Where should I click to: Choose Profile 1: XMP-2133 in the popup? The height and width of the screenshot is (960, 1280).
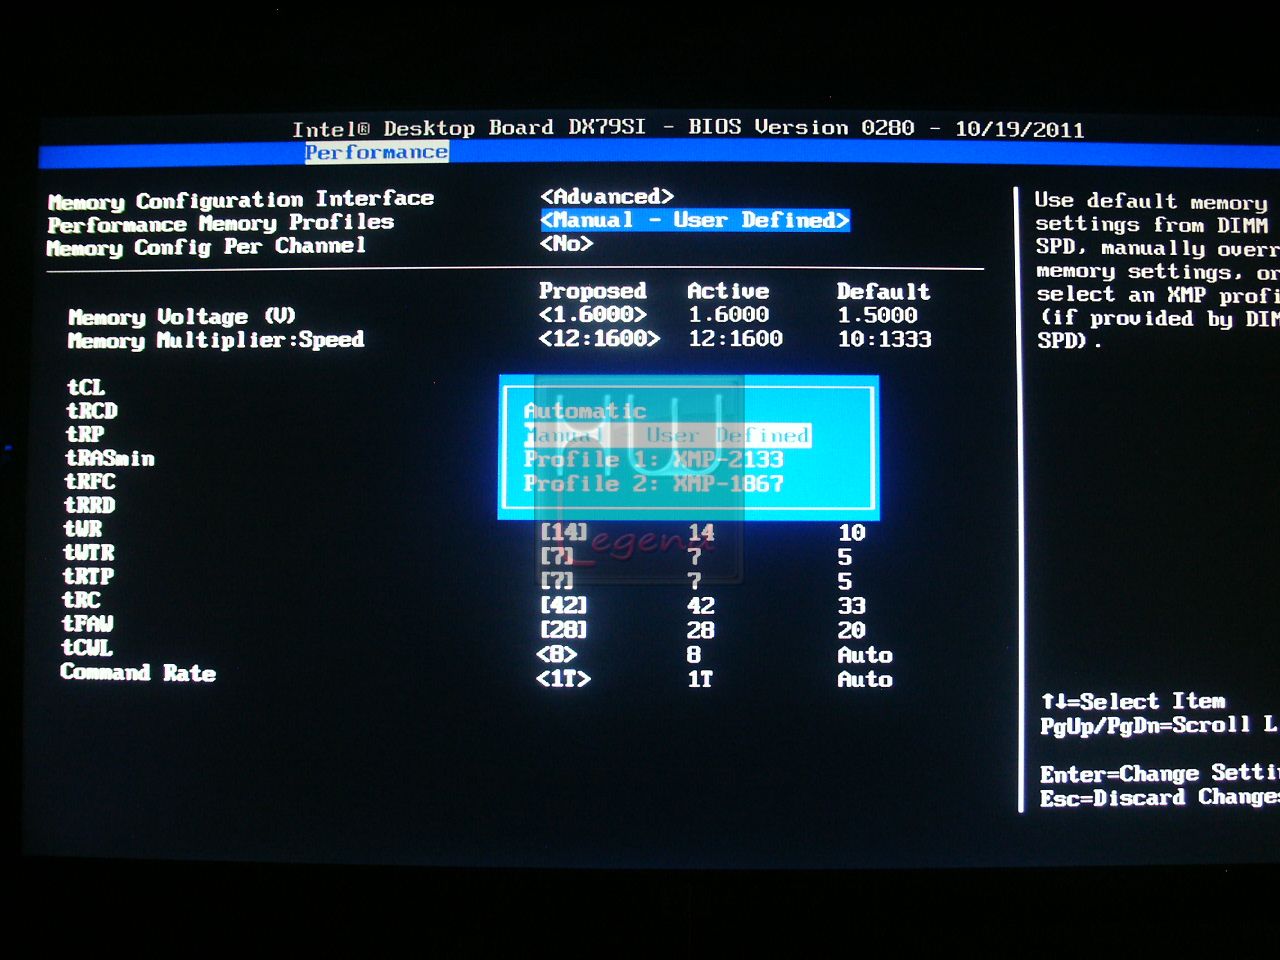653,459
